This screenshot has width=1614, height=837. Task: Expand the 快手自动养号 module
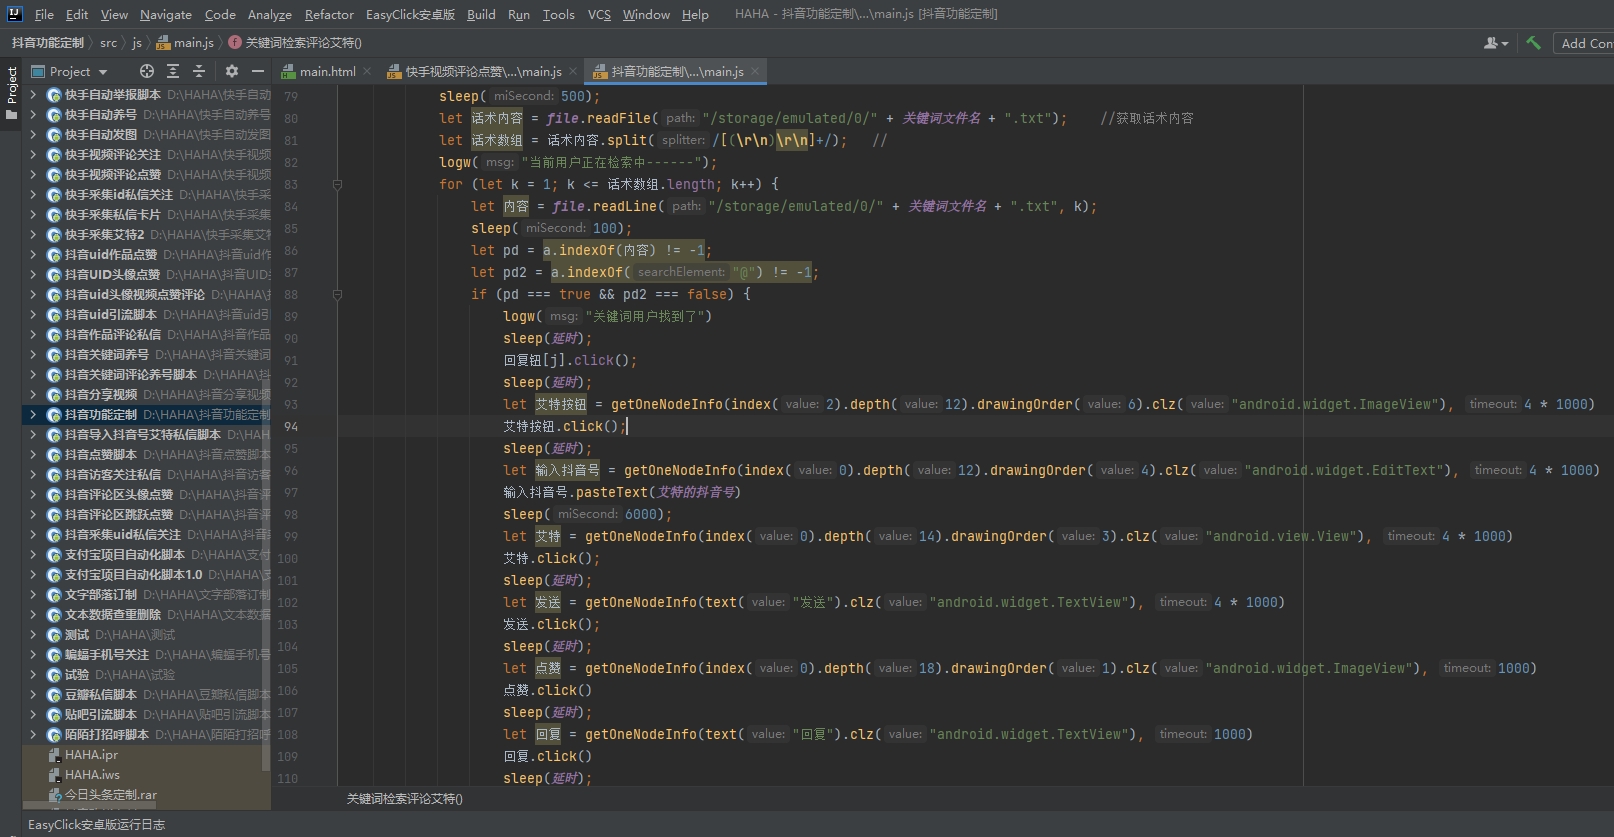32,115
